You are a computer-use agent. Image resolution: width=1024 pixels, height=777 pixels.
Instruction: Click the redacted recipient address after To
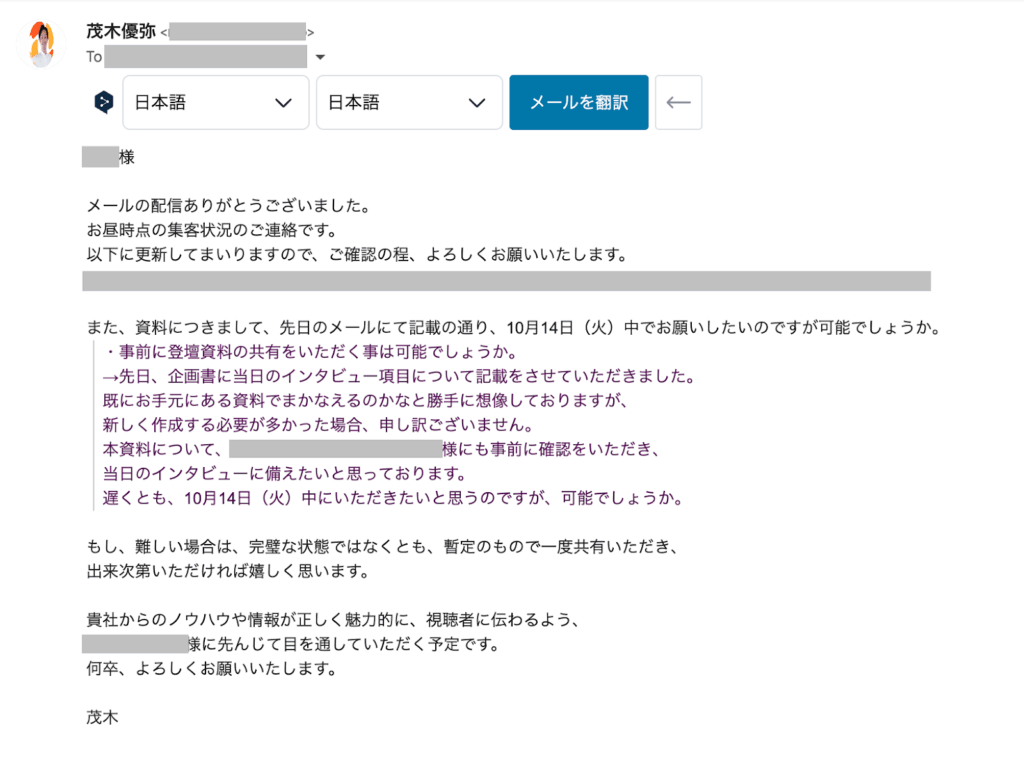coord(205,57)
